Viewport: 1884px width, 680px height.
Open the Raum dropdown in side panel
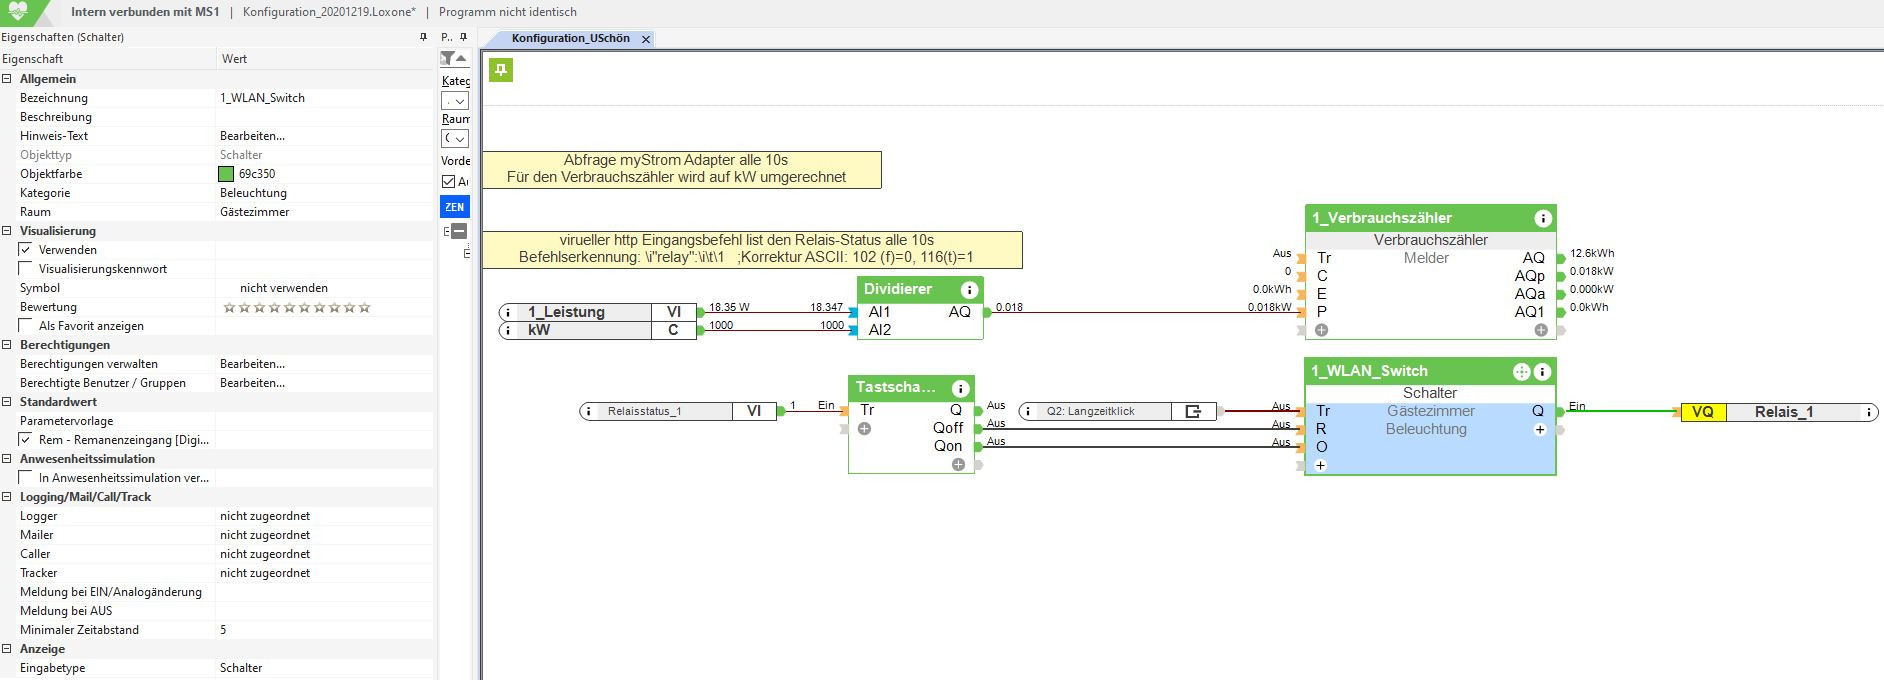pyautogui.click(x=455, y=139)
